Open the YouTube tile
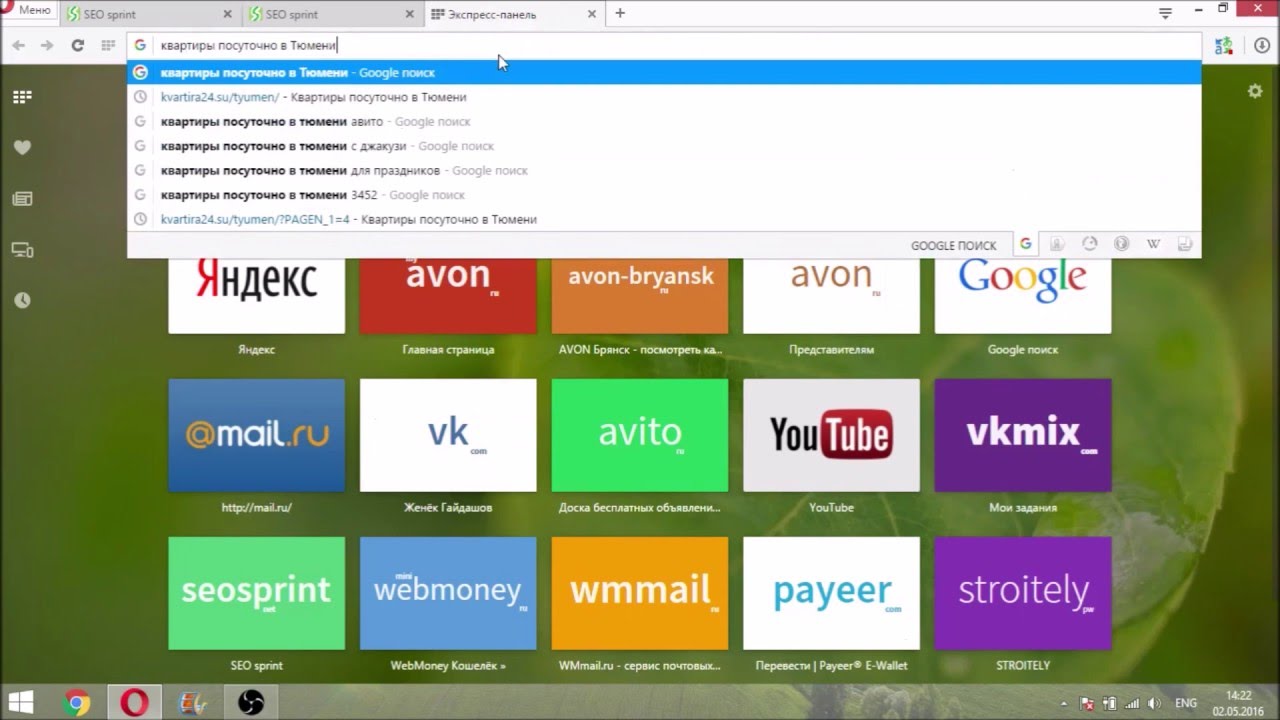This screenshot has width=1280, height=720. (x=831, y=435)
